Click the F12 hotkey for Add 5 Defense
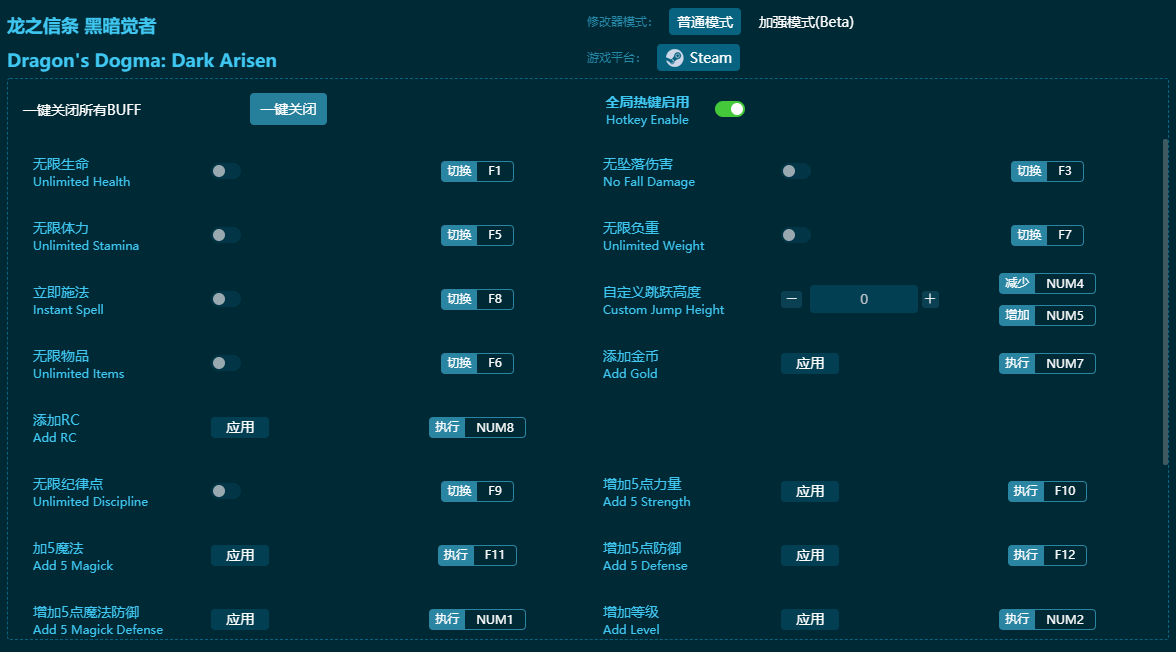 pos(1047,555)
